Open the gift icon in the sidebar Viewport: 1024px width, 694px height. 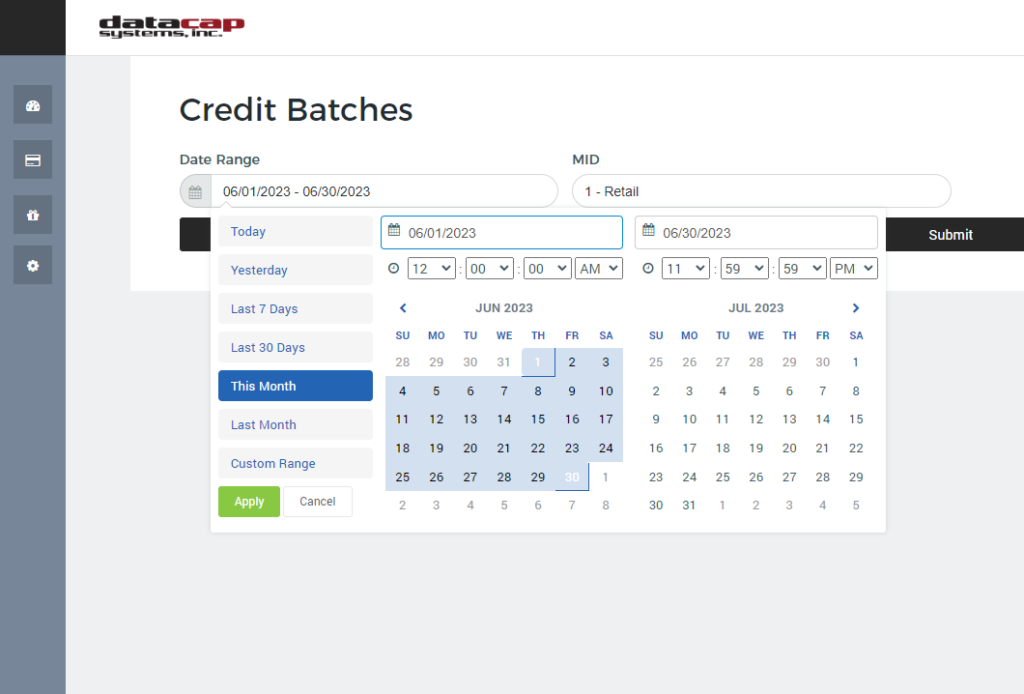(x=32, y=214)
